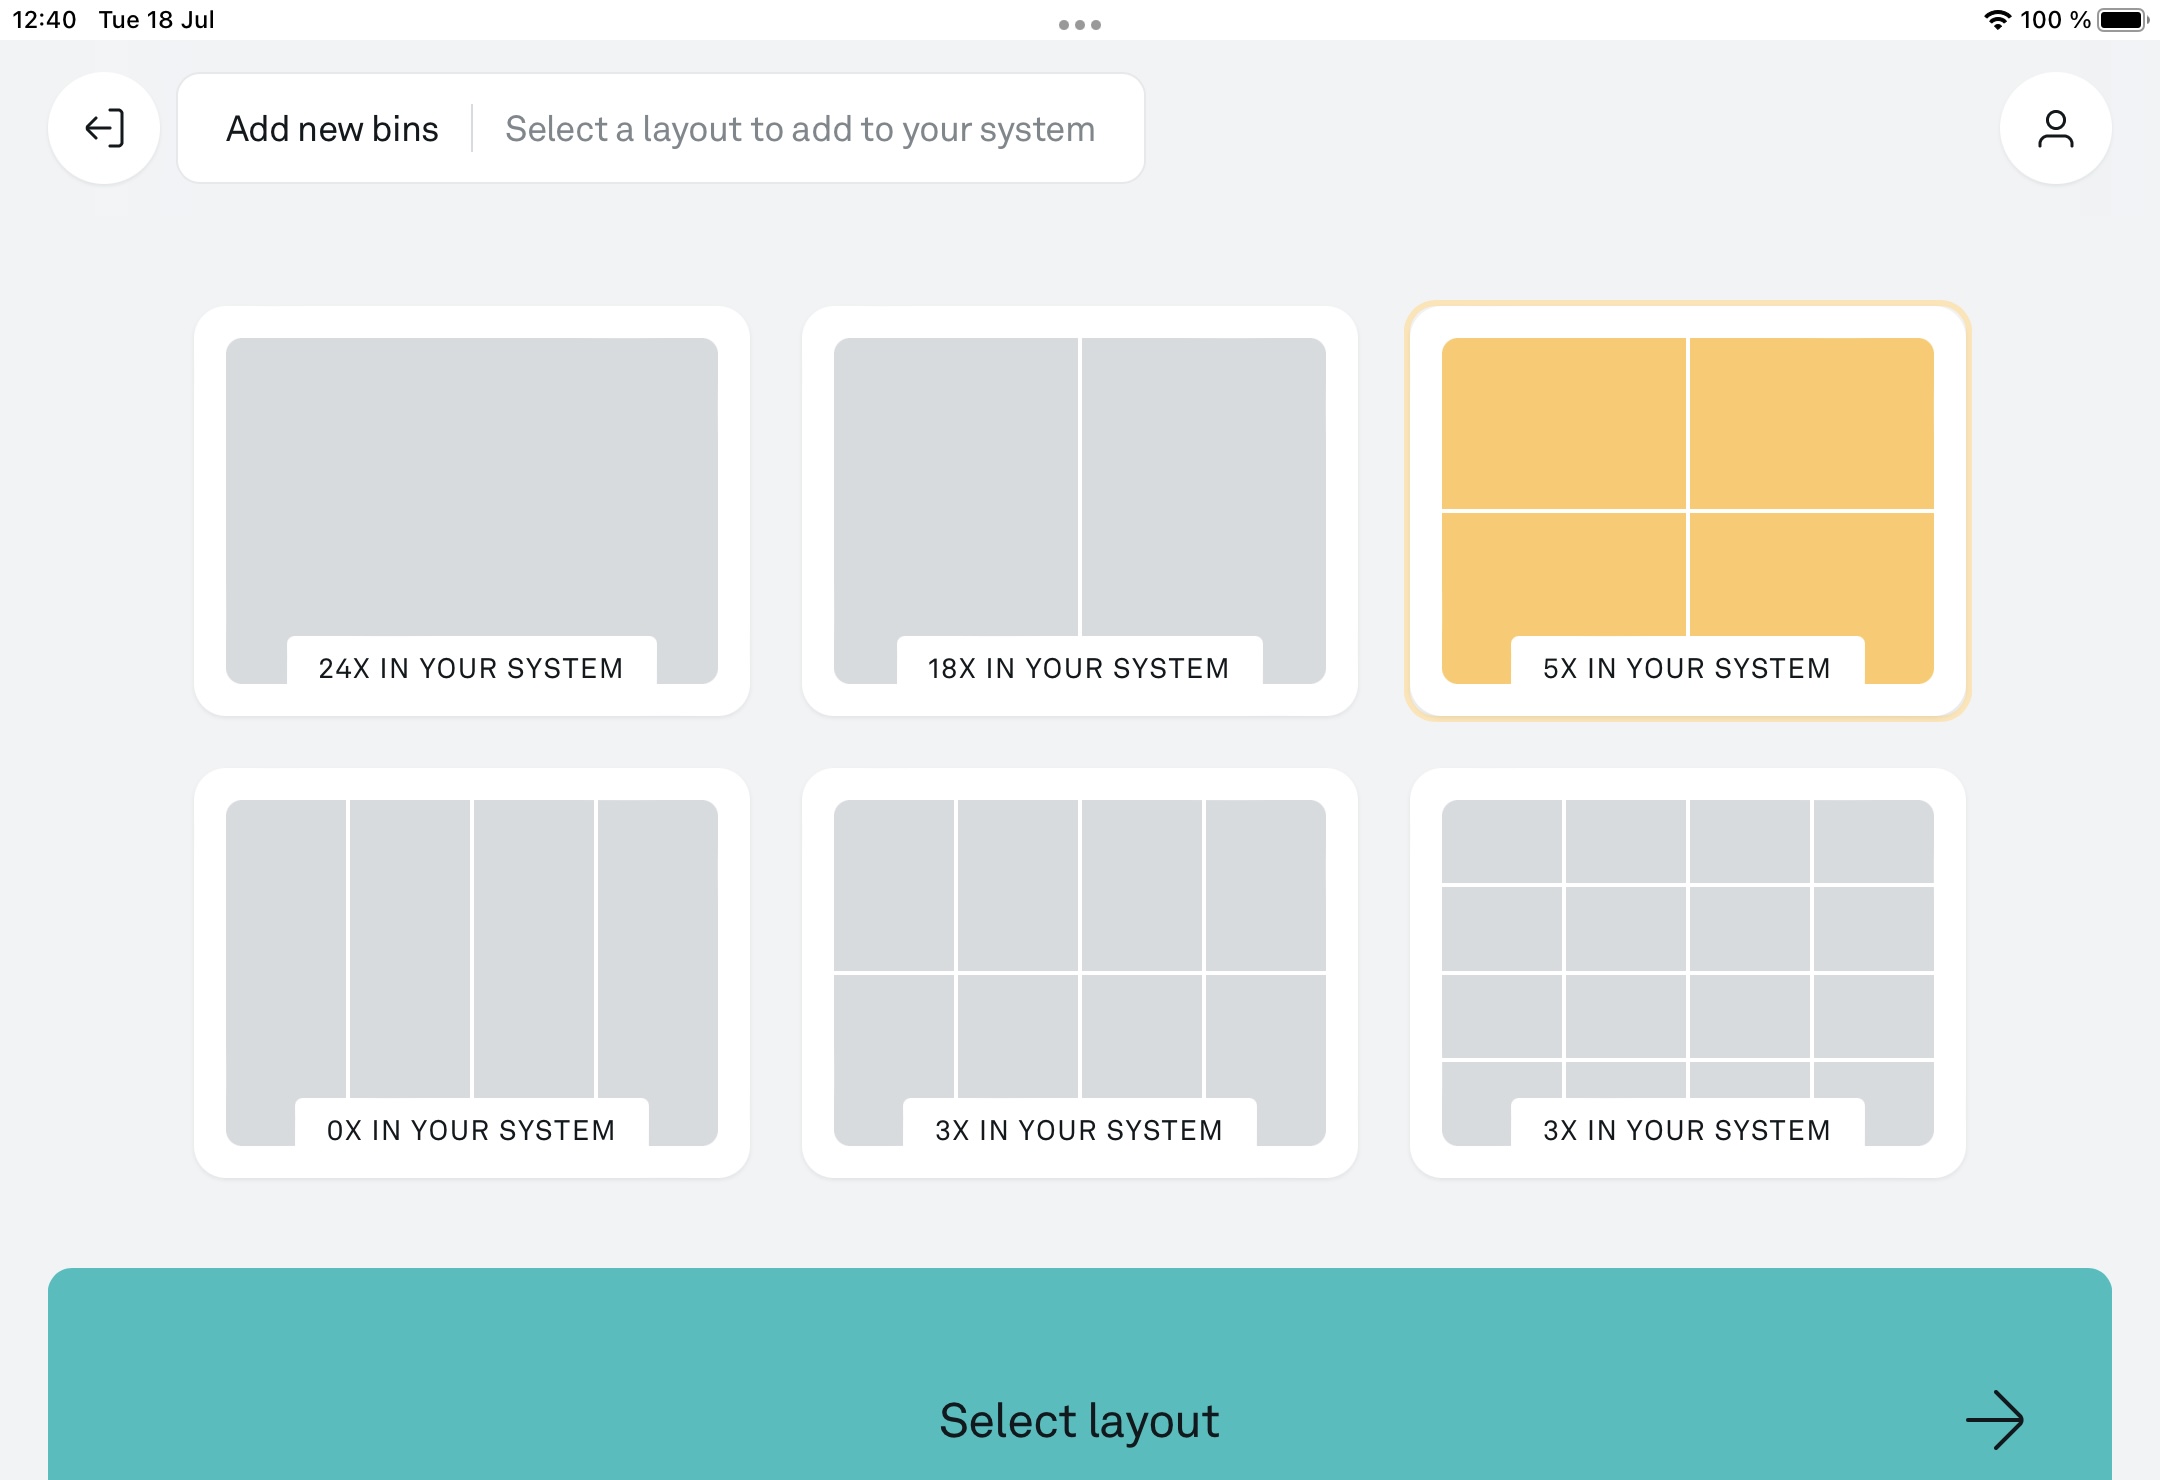
Task: Tap the selected four-bin layout (5X in your system)
Action: click(x=1688, y=511)
